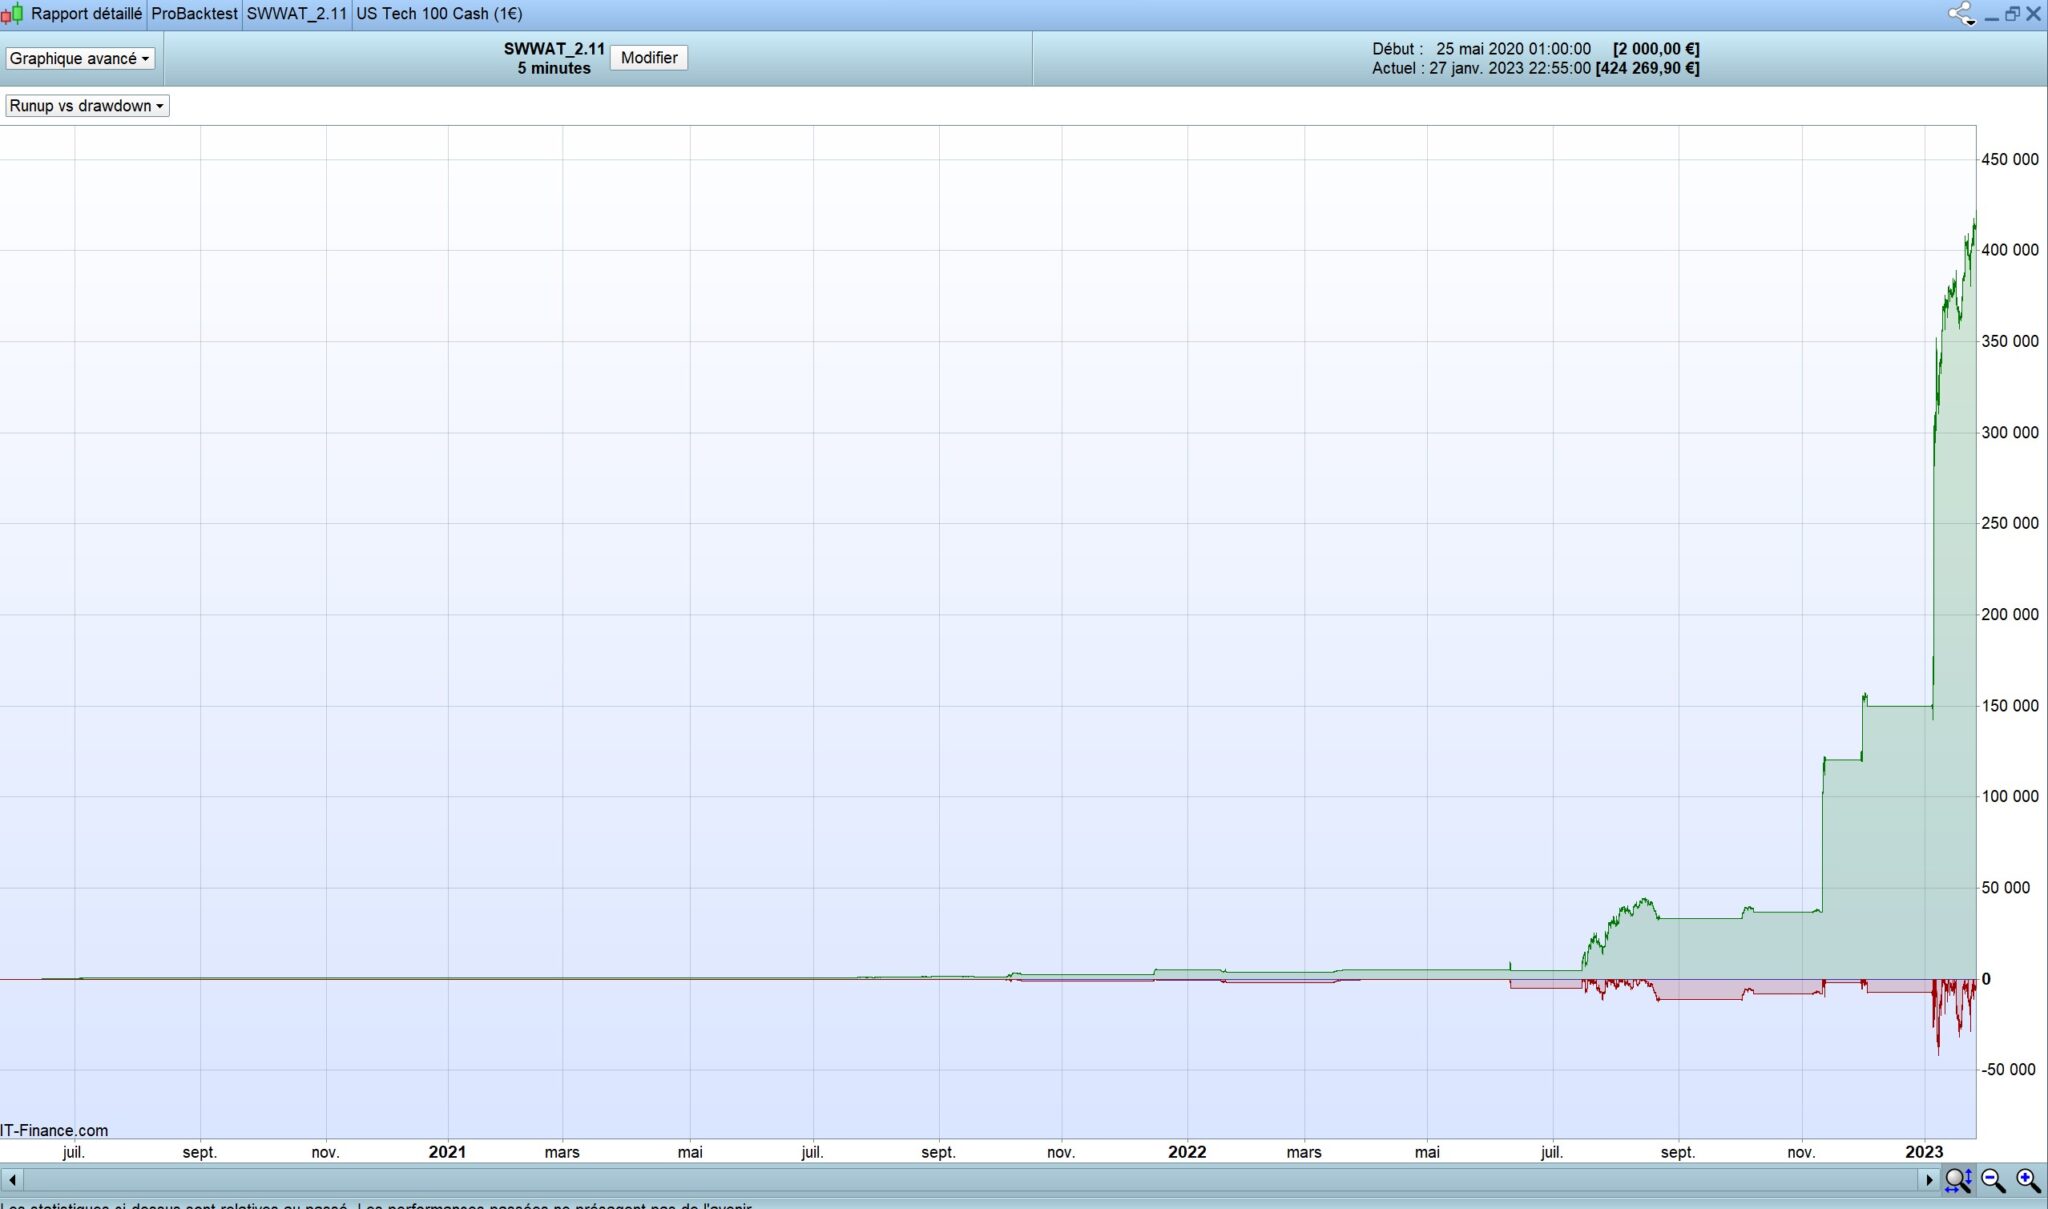Viewport: 2048px width, 1209px height.
Task: Expand the Runup vs drawdown selector
Action: 87,106
